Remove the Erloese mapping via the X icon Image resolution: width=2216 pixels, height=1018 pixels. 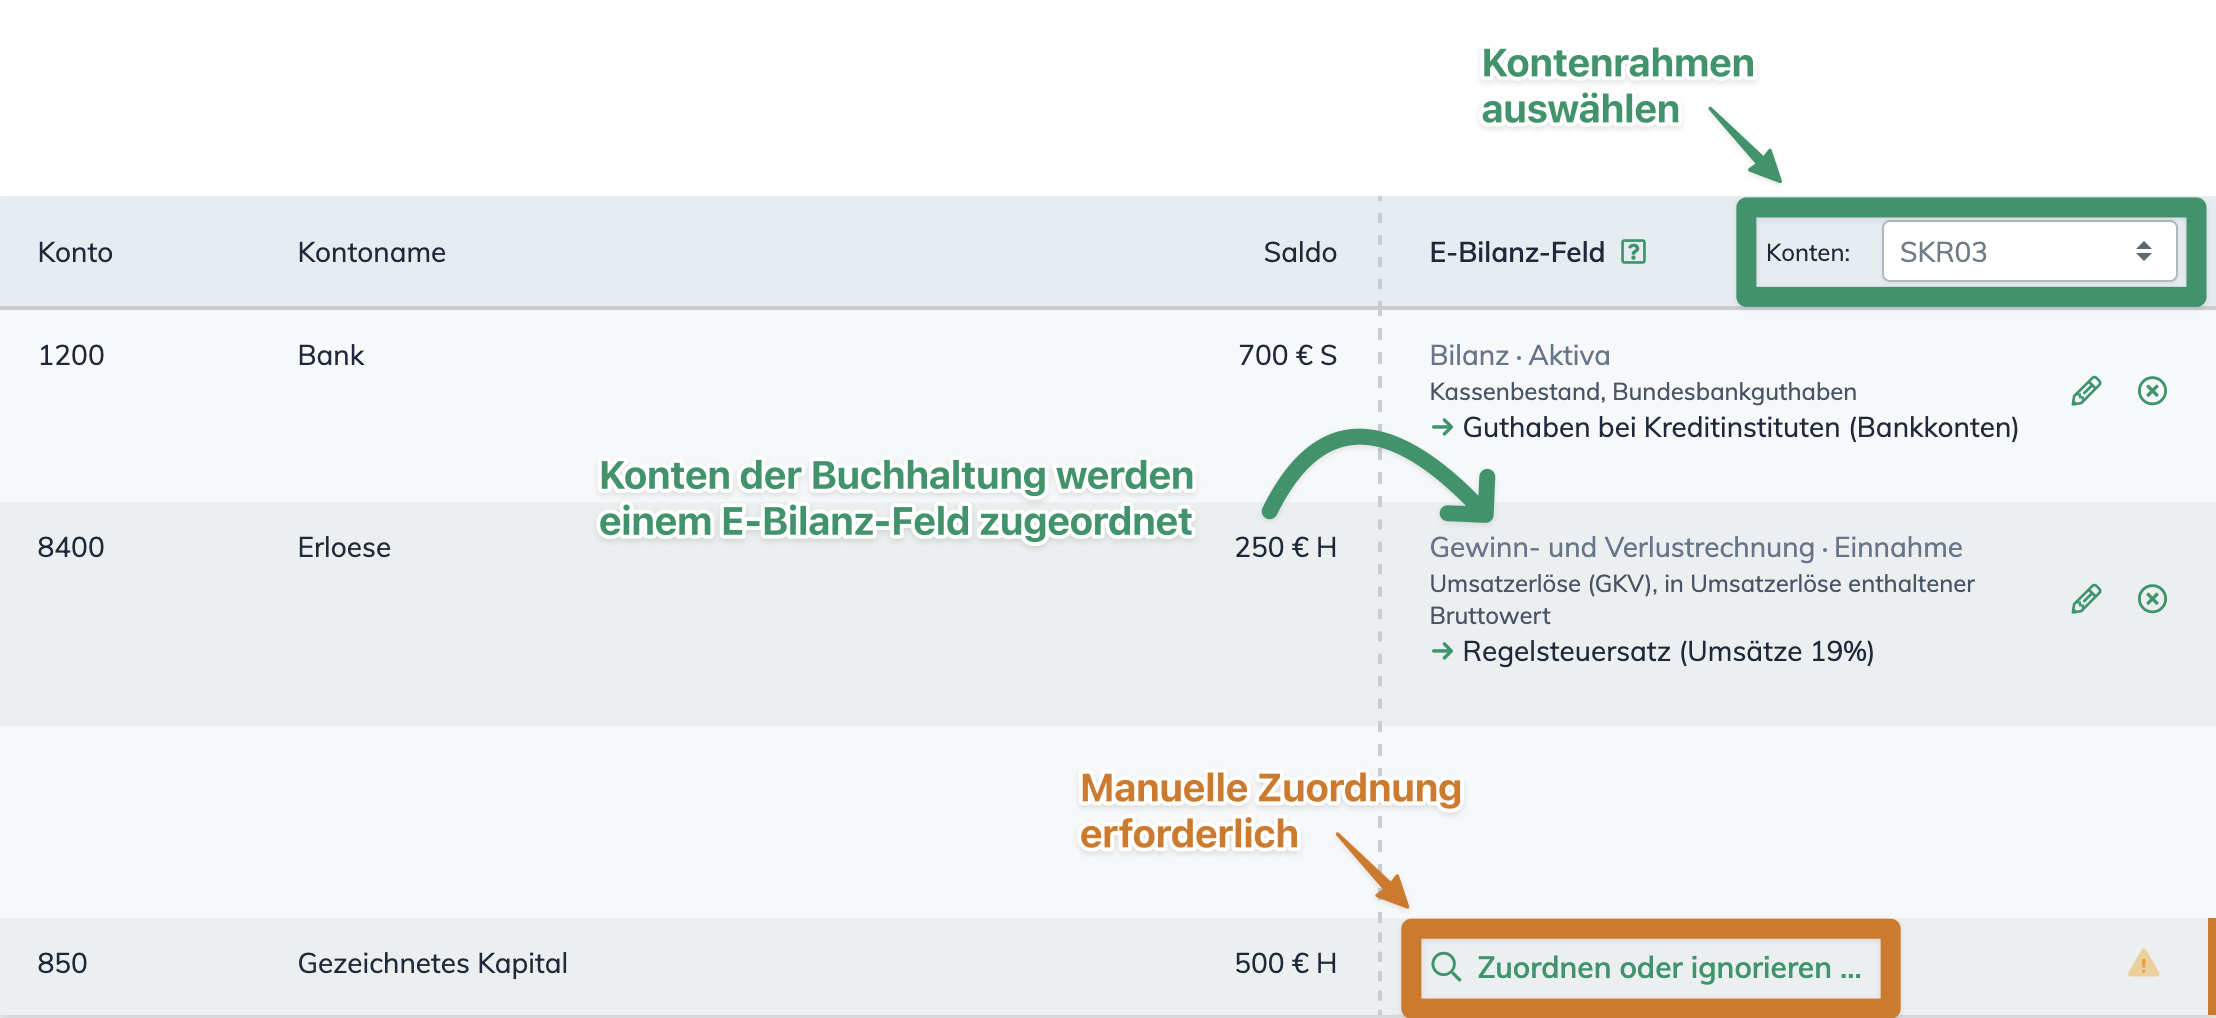(x=2152, y=599)
